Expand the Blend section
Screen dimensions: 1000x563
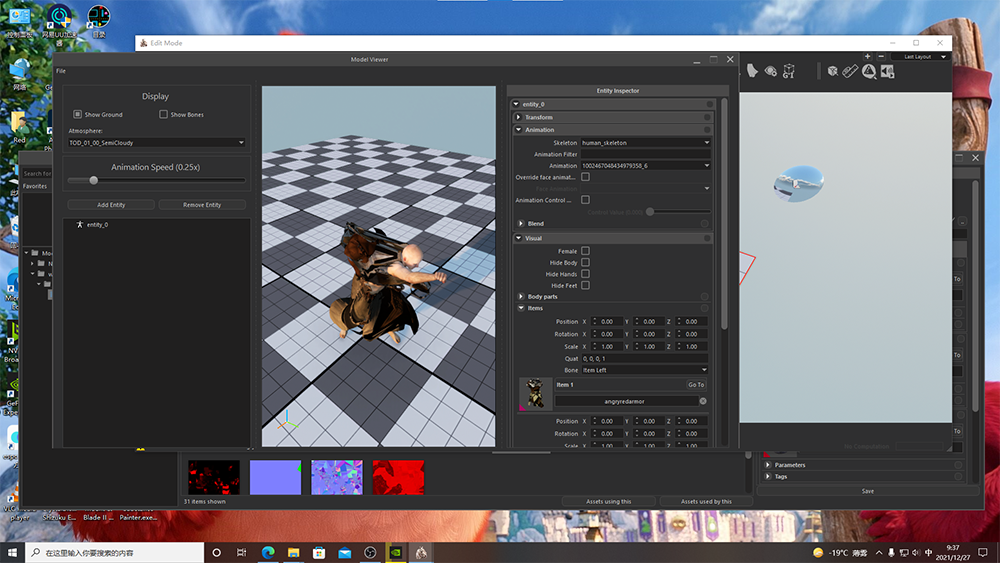pyautogui.click(x=521, y=223)
